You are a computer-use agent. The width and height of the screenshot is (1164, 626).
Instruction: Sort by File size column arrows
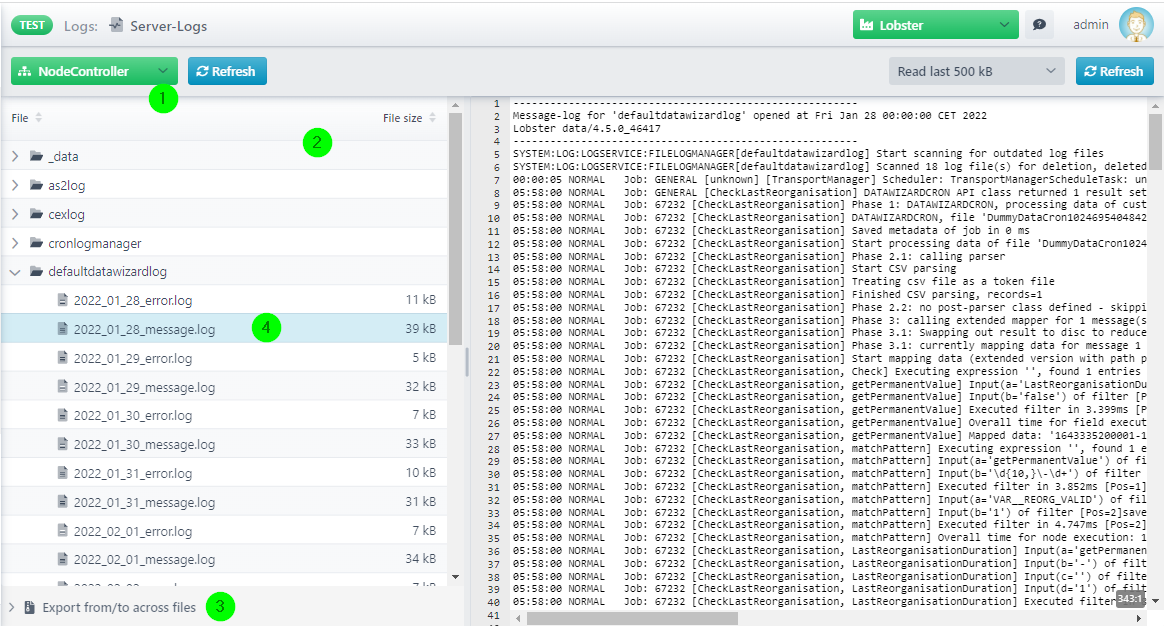click(432, 117)
